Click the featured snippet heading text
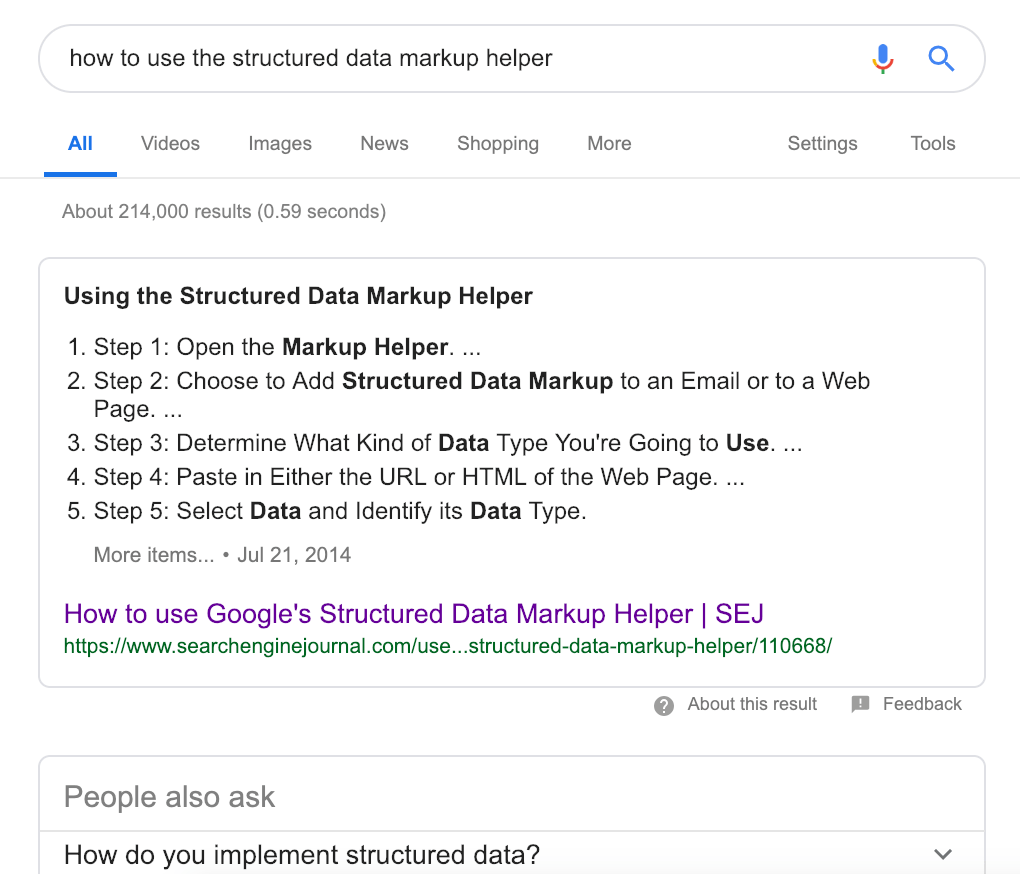This screenshot has height=874, width=1020. (298, 297)
